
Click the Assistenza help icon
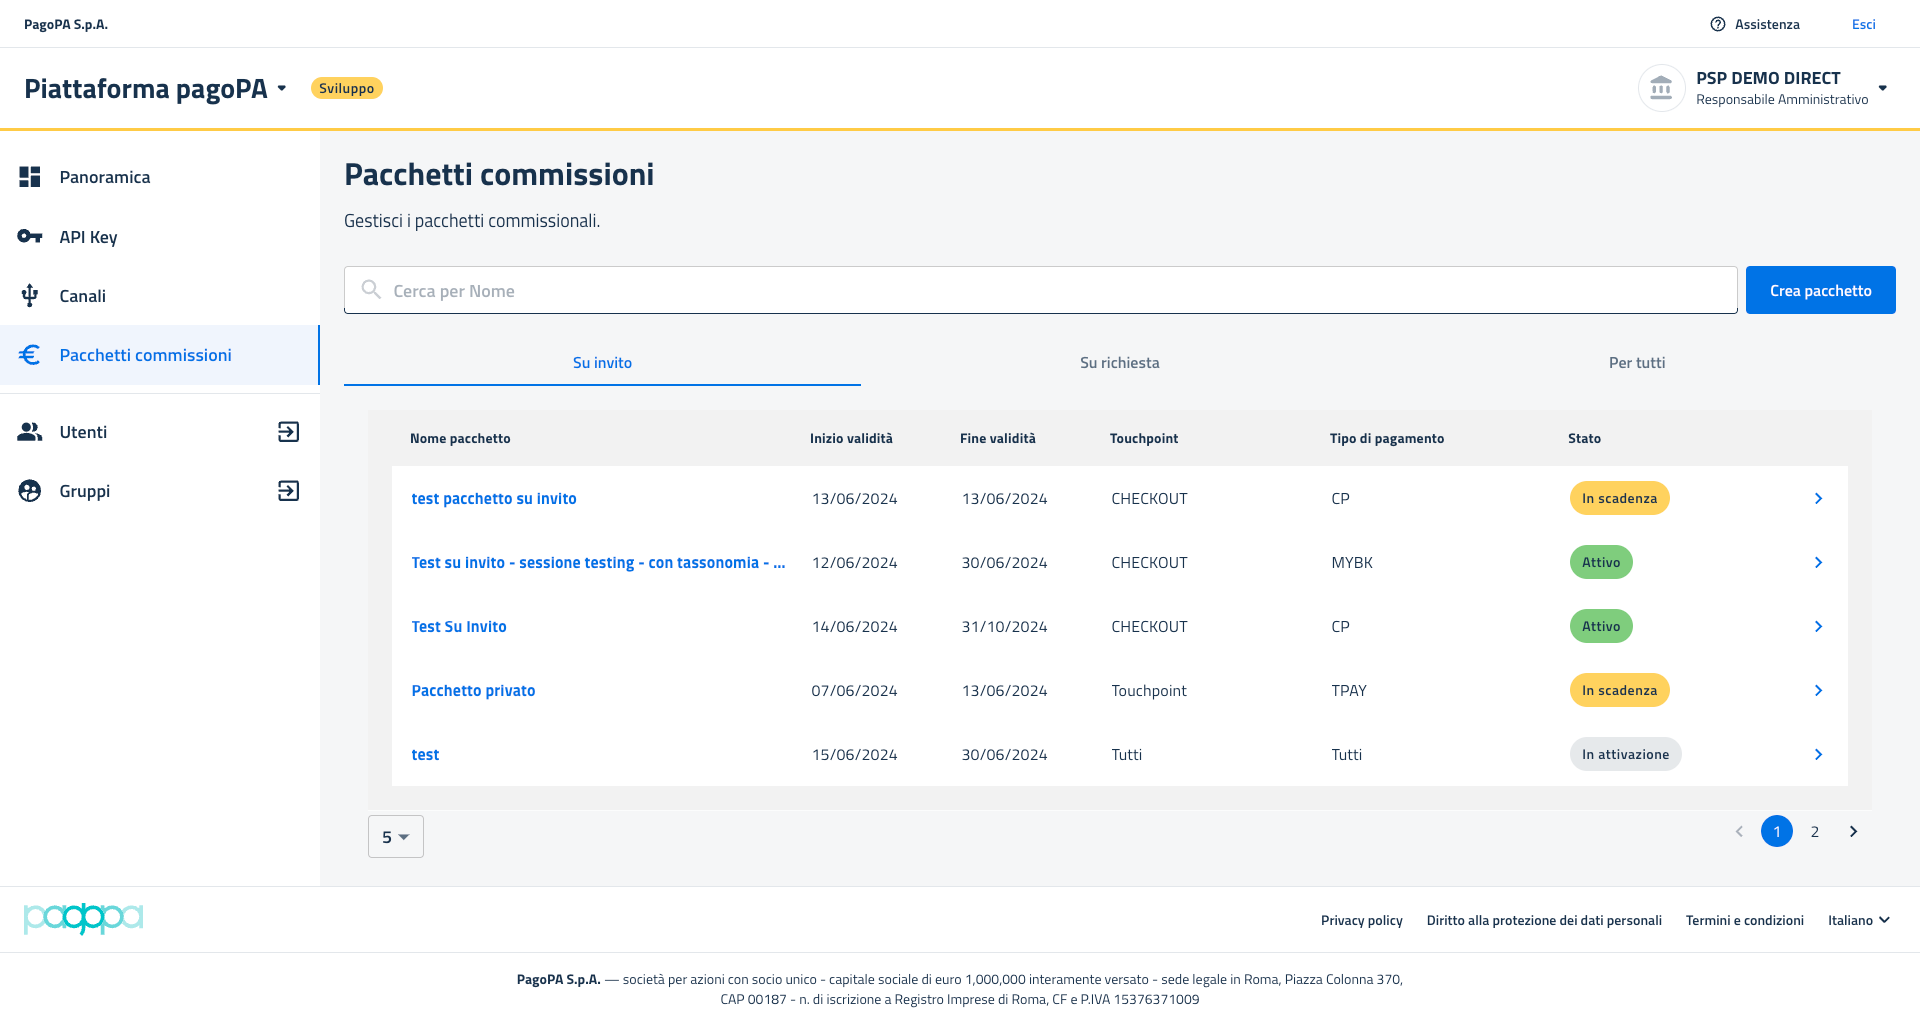click(x=1718, y=24)
